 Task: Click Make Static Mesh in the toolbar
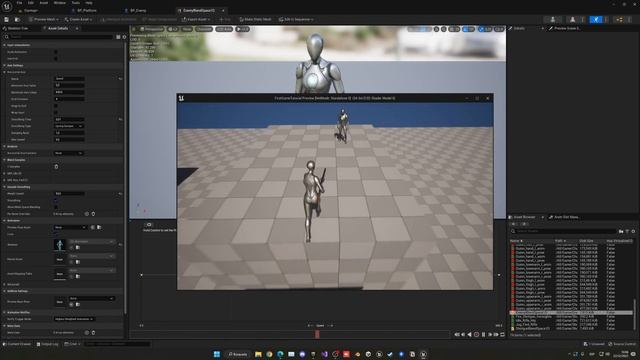255,19
